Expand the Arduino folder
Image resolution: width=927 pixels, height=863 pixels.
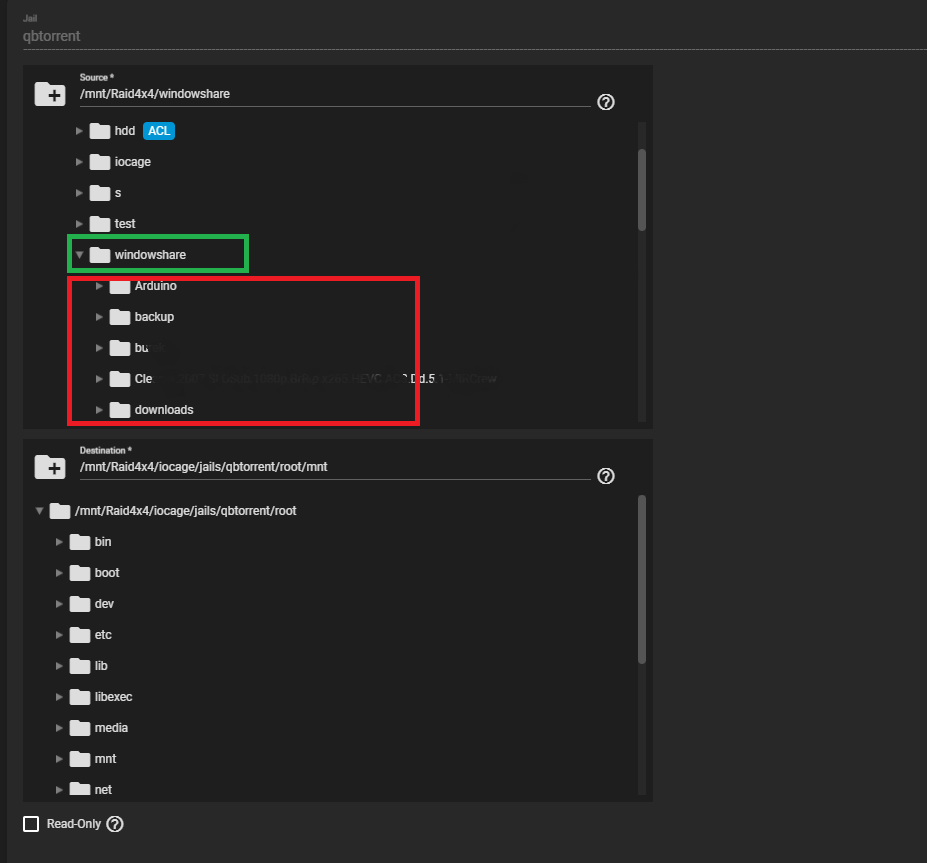pos(99,286)
